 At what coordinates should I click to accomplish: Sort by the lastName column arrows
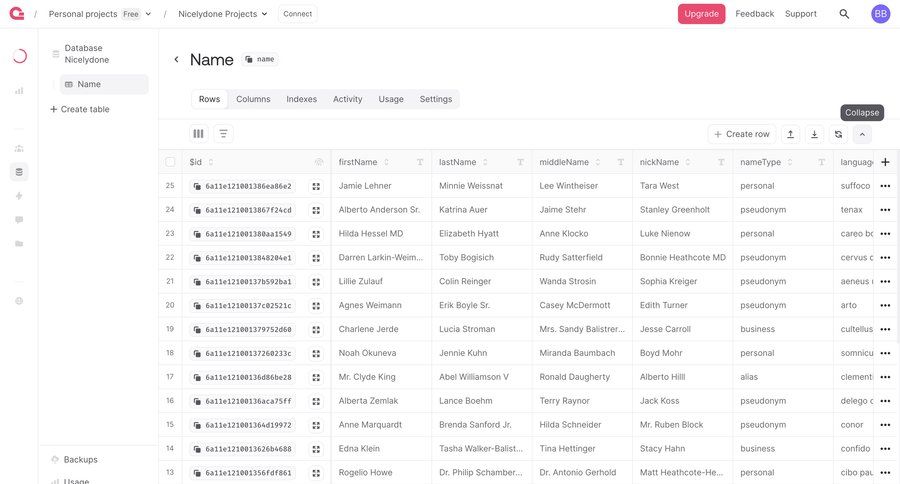pos(485,162)
